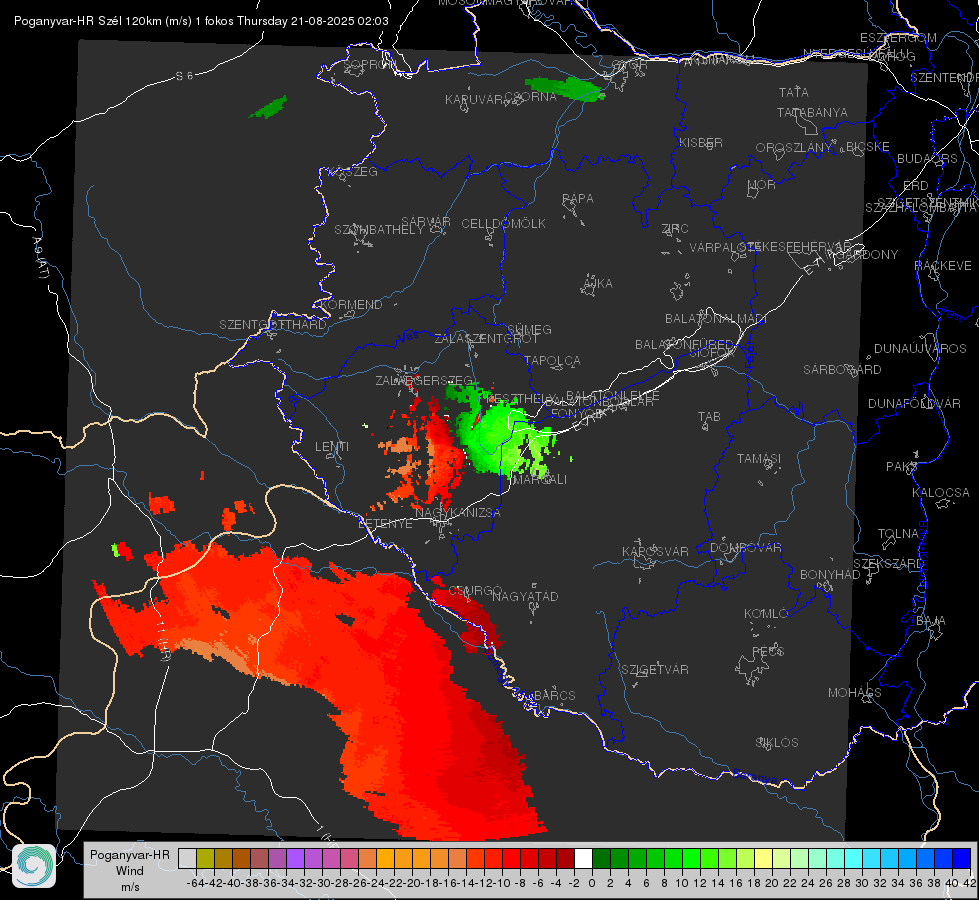
Task: Click the OROSZLANY city label
Action: click(x=794, y=147)
